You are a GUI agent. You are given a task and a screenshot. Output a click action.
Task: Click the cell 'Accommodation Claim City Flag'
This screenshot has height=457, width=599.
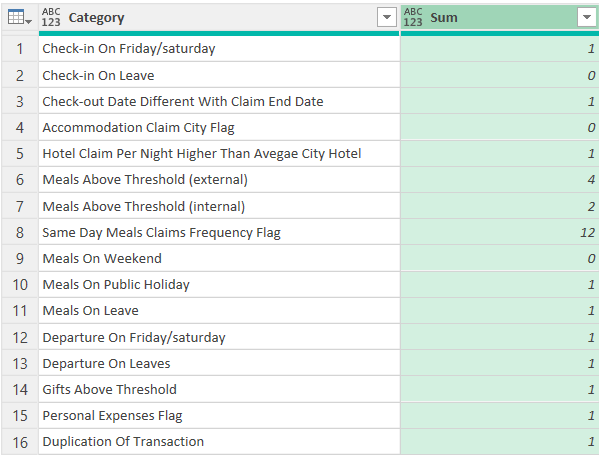pos(219,127)
